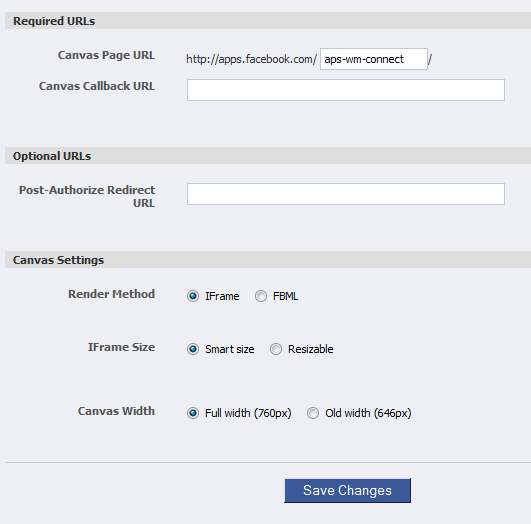
Task: Focus the Canvas Page URL field containing aps-wm-connect
Action: click(374, 59)
